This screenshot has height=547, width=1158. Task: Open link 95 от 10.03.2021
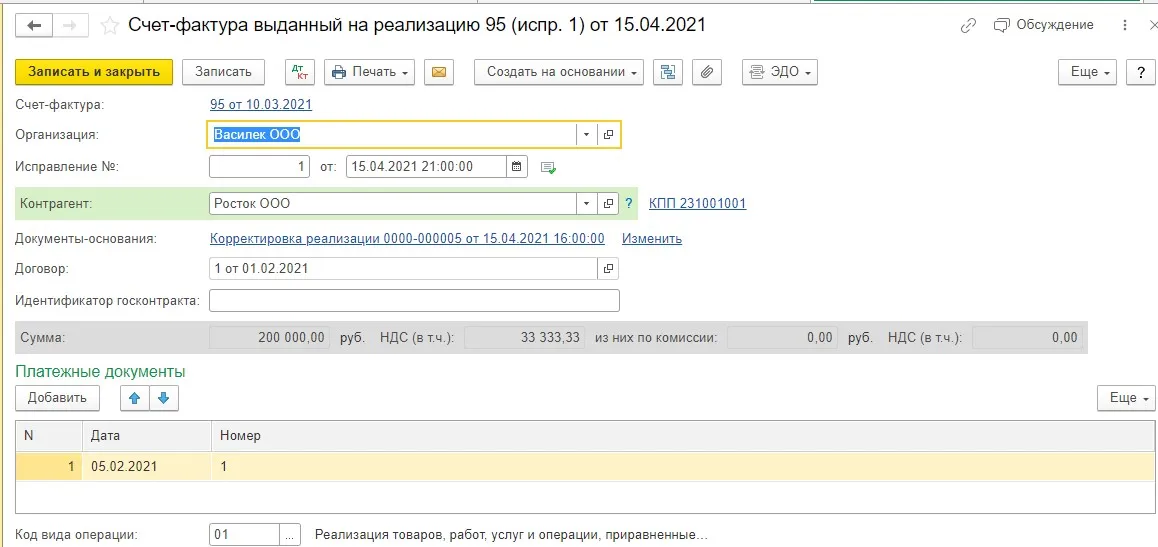click(261, 104)
